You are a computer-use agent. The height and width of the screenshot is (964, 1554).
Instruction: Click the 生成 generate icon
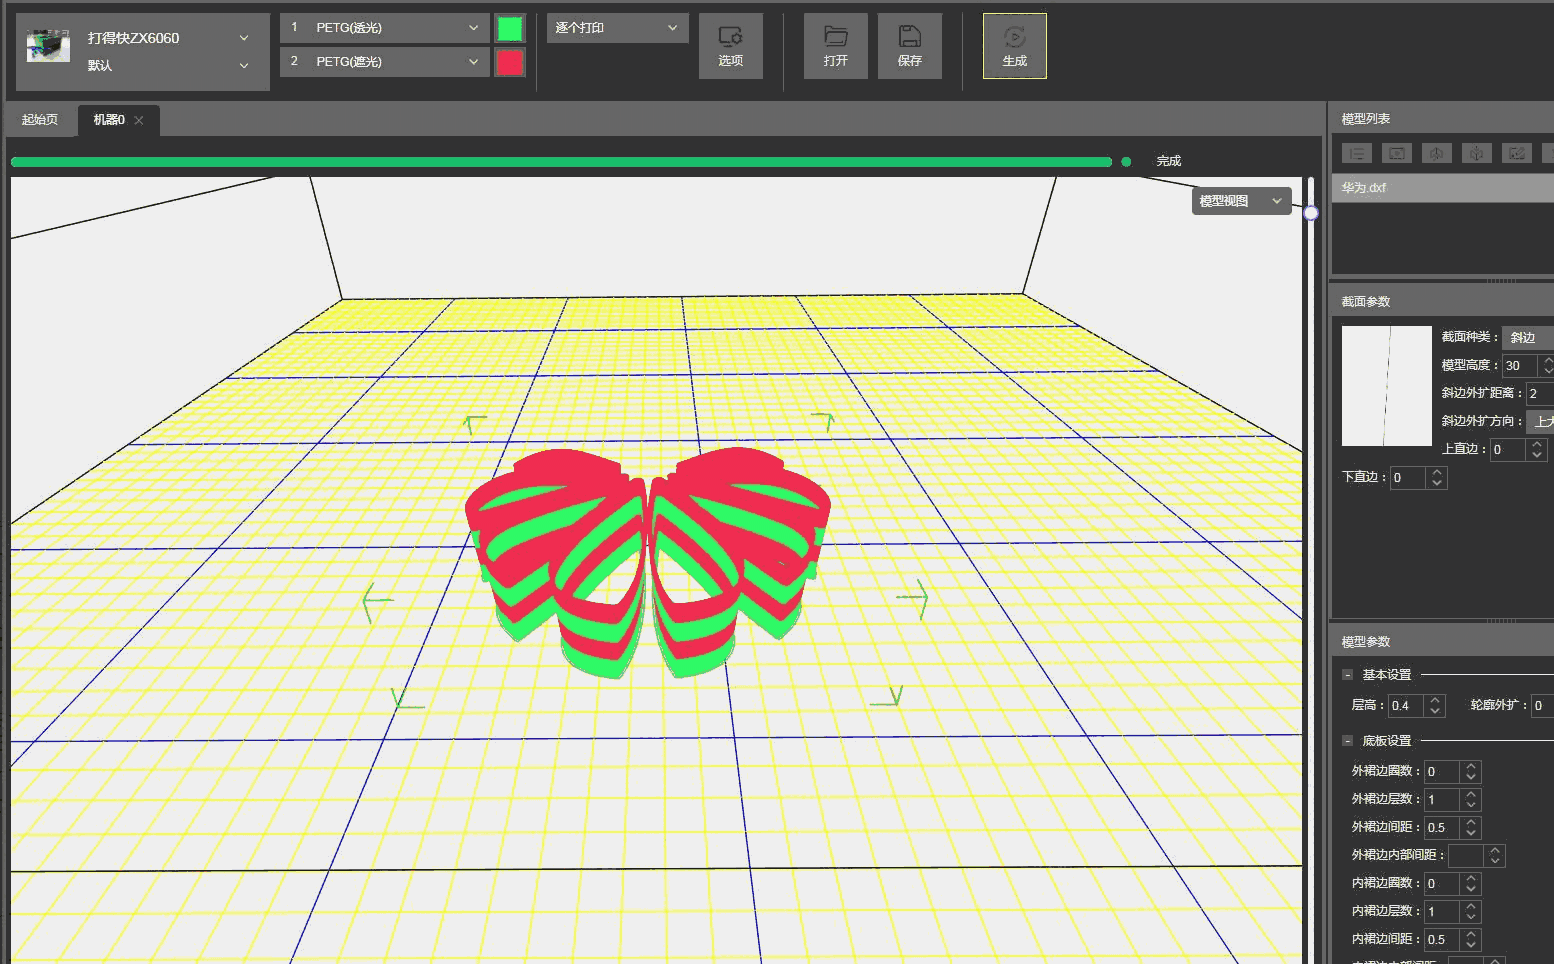(x=1014, y=46)
